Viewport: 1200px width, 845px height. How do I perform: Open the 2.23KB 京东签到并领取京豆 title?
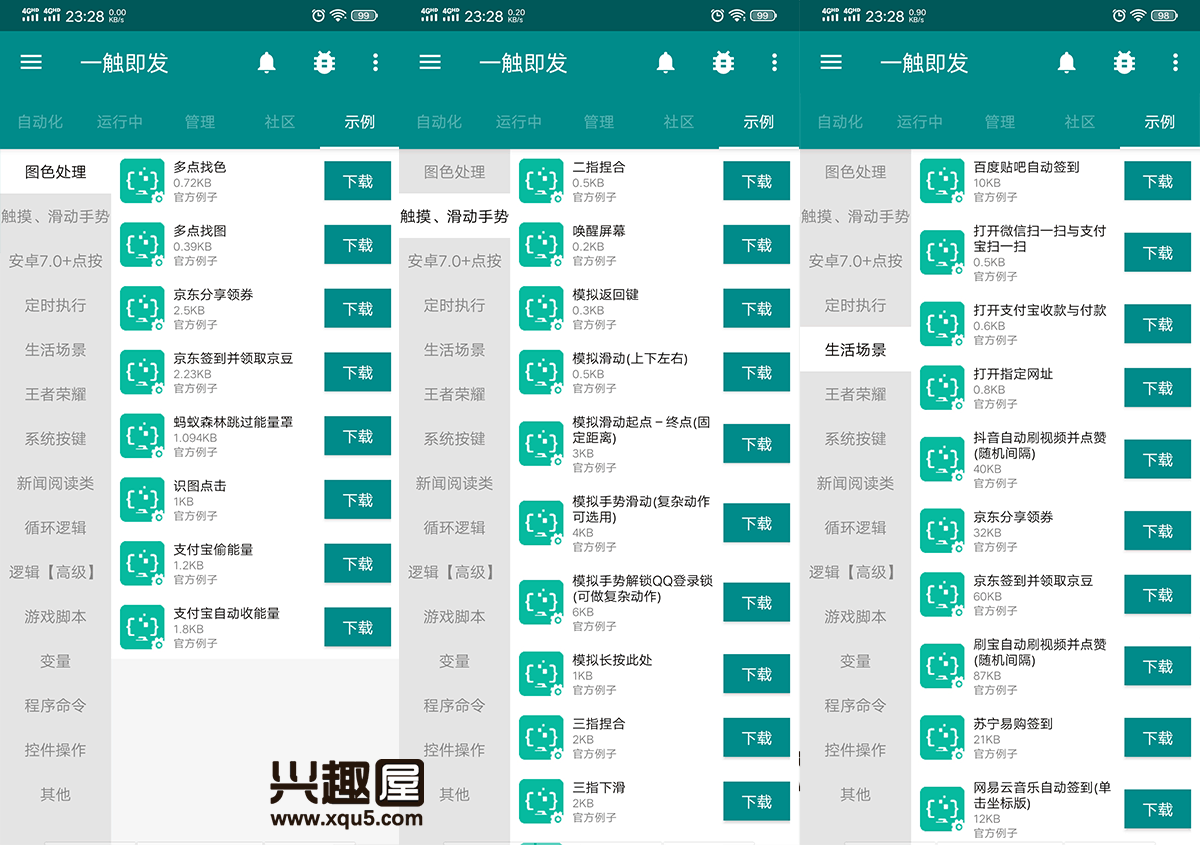point(233,358)
